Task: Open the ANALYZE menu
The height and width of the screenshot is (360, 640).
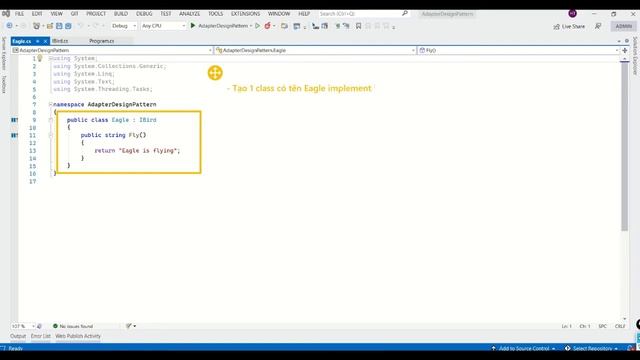Action: [189, 13]
